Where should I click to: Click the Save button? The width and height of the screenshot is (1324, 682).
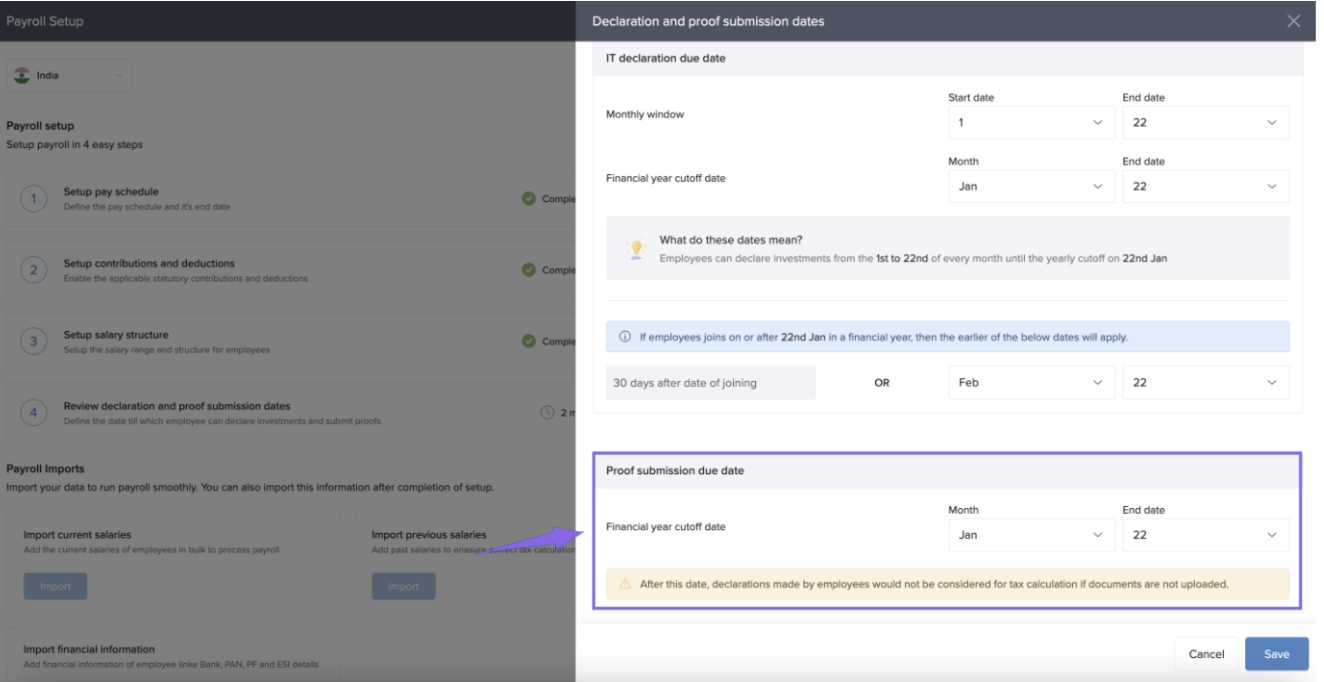pyautogui.click(x=1276, y=654)
